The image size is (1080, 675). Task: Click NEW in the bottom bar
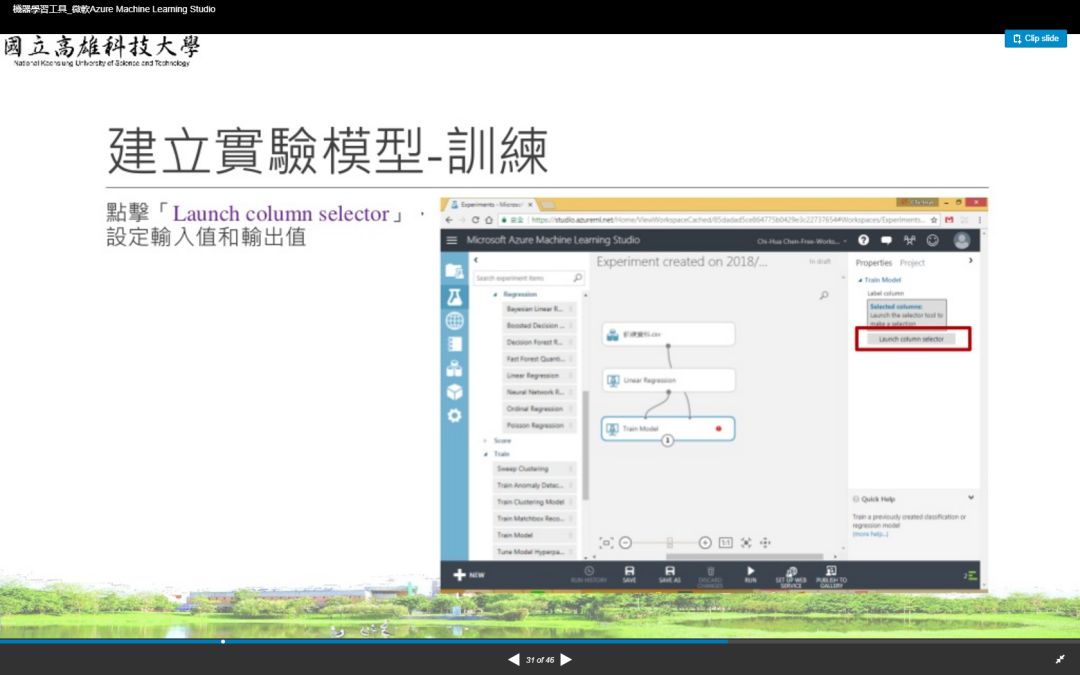click(x=469, y=575)
